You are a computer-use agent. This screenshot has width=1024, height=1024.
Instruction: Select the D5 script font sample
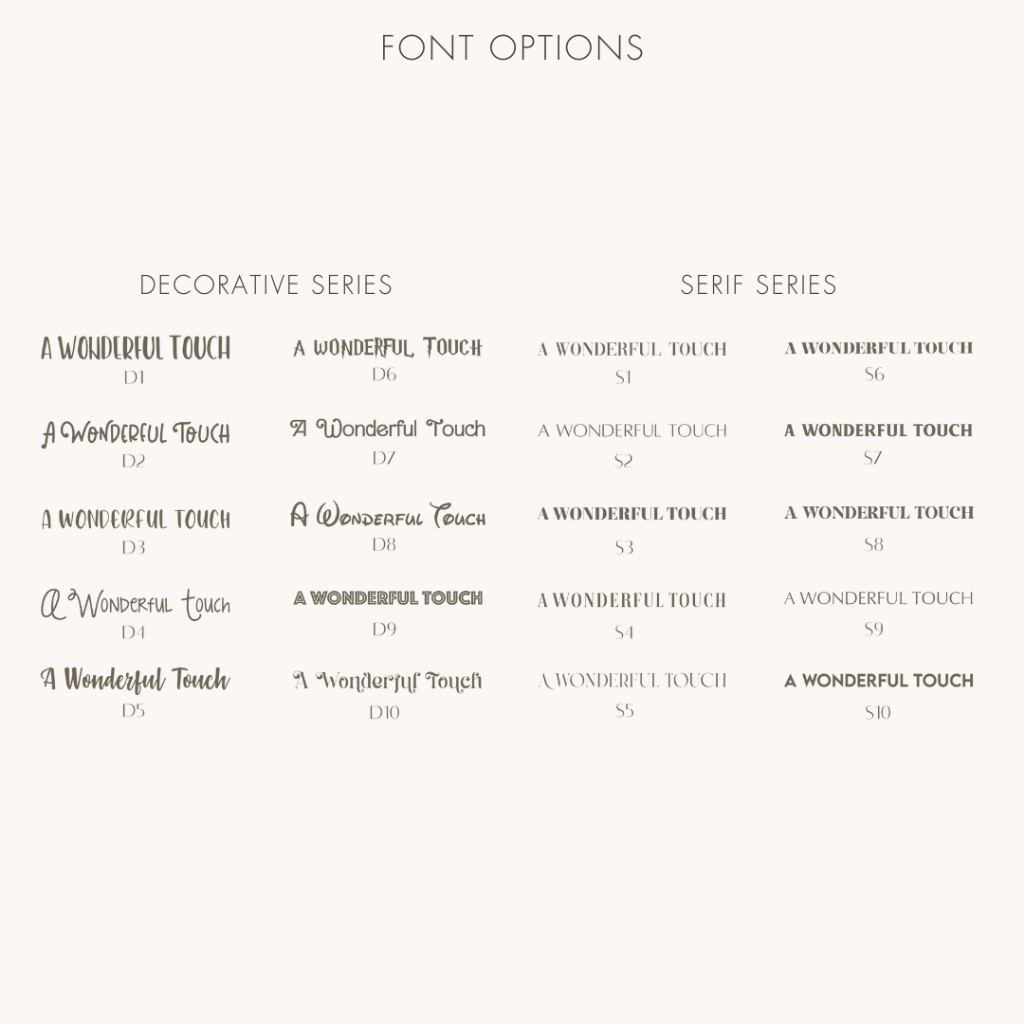135,680
